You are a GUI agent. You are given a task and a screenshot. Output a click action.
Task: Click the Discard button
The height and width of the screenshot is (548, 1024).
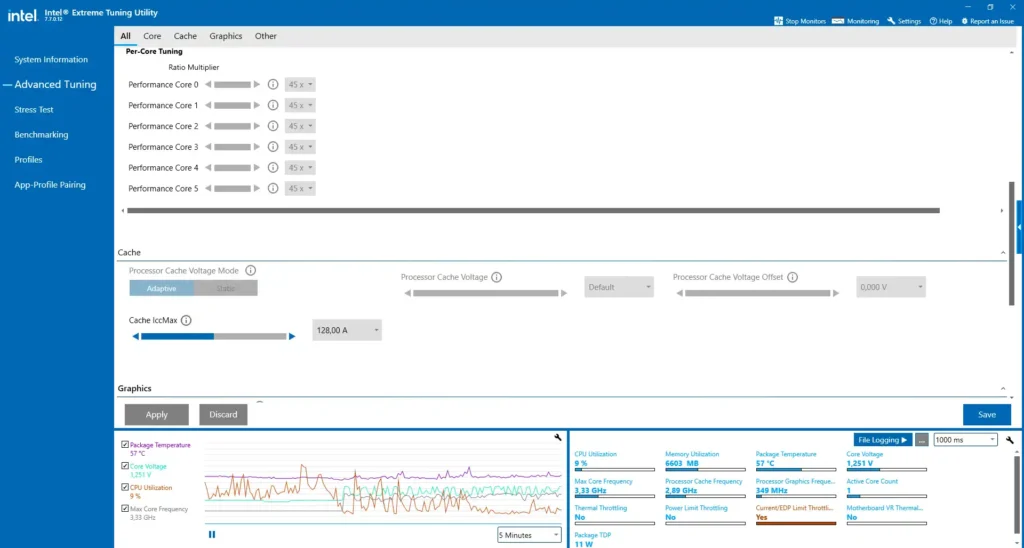click(223, 415)
